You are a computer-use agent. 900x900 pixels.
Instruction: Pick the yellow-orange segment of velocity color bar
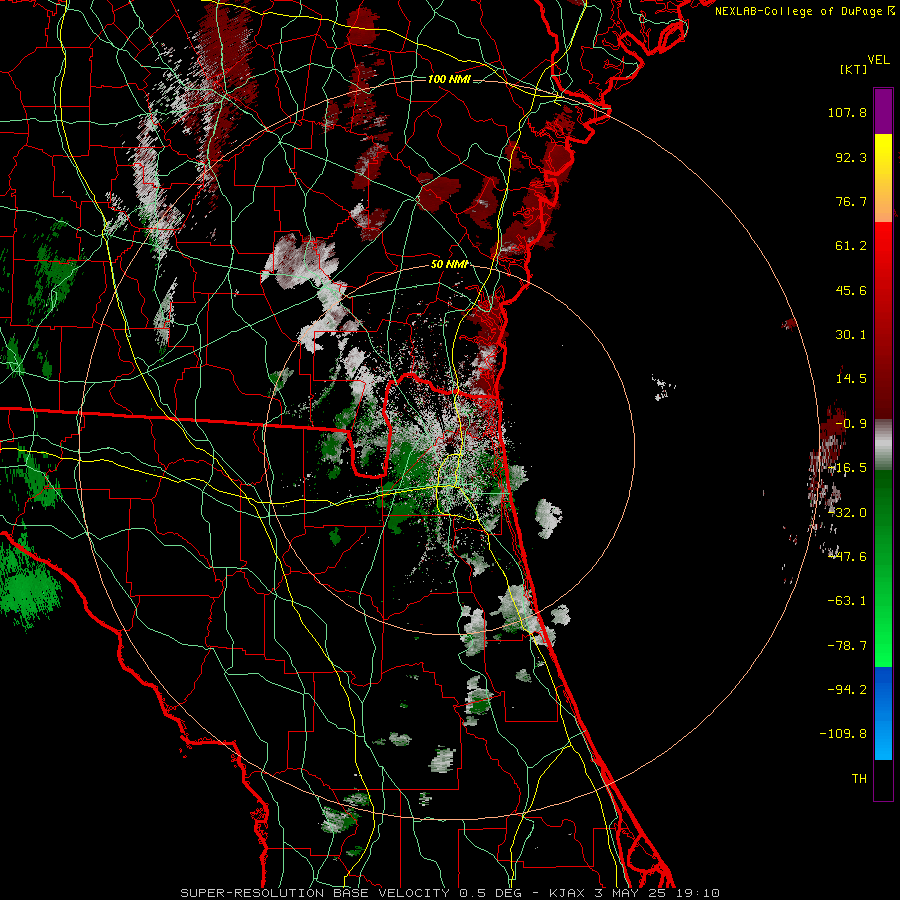(x=883, y=178)
